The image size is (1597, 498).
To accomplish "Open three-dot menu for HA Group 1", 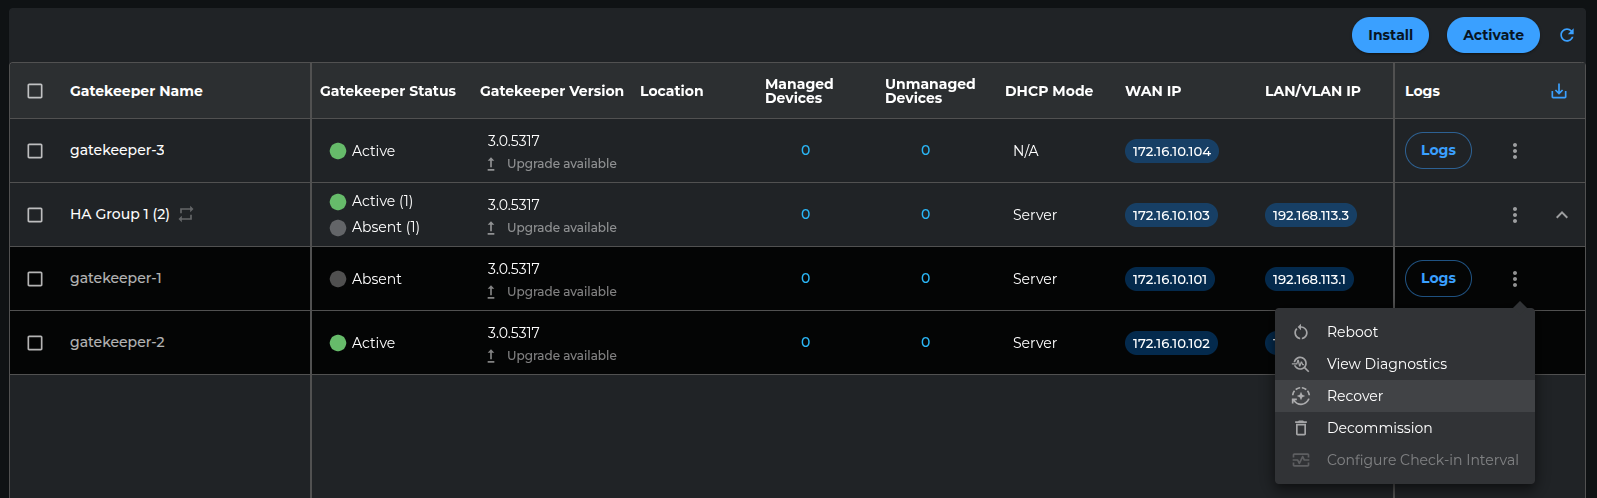I will click(1514, 215).
